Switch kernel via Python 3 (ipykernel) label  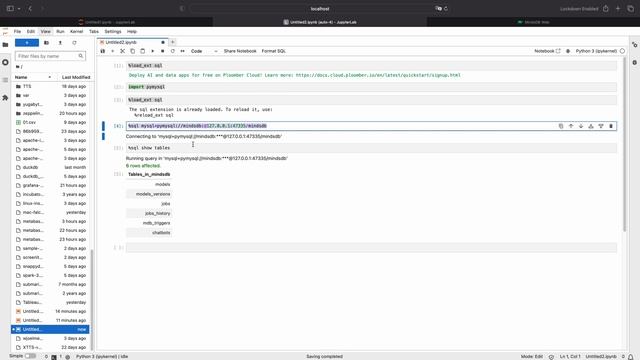coord(596,51)
